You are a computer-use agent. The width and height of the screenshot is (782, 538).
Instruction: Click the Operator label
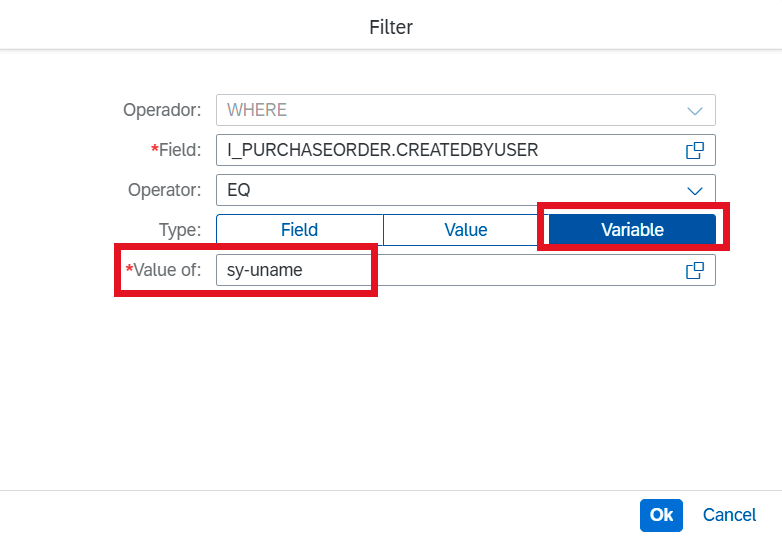[x=165, y=190]
